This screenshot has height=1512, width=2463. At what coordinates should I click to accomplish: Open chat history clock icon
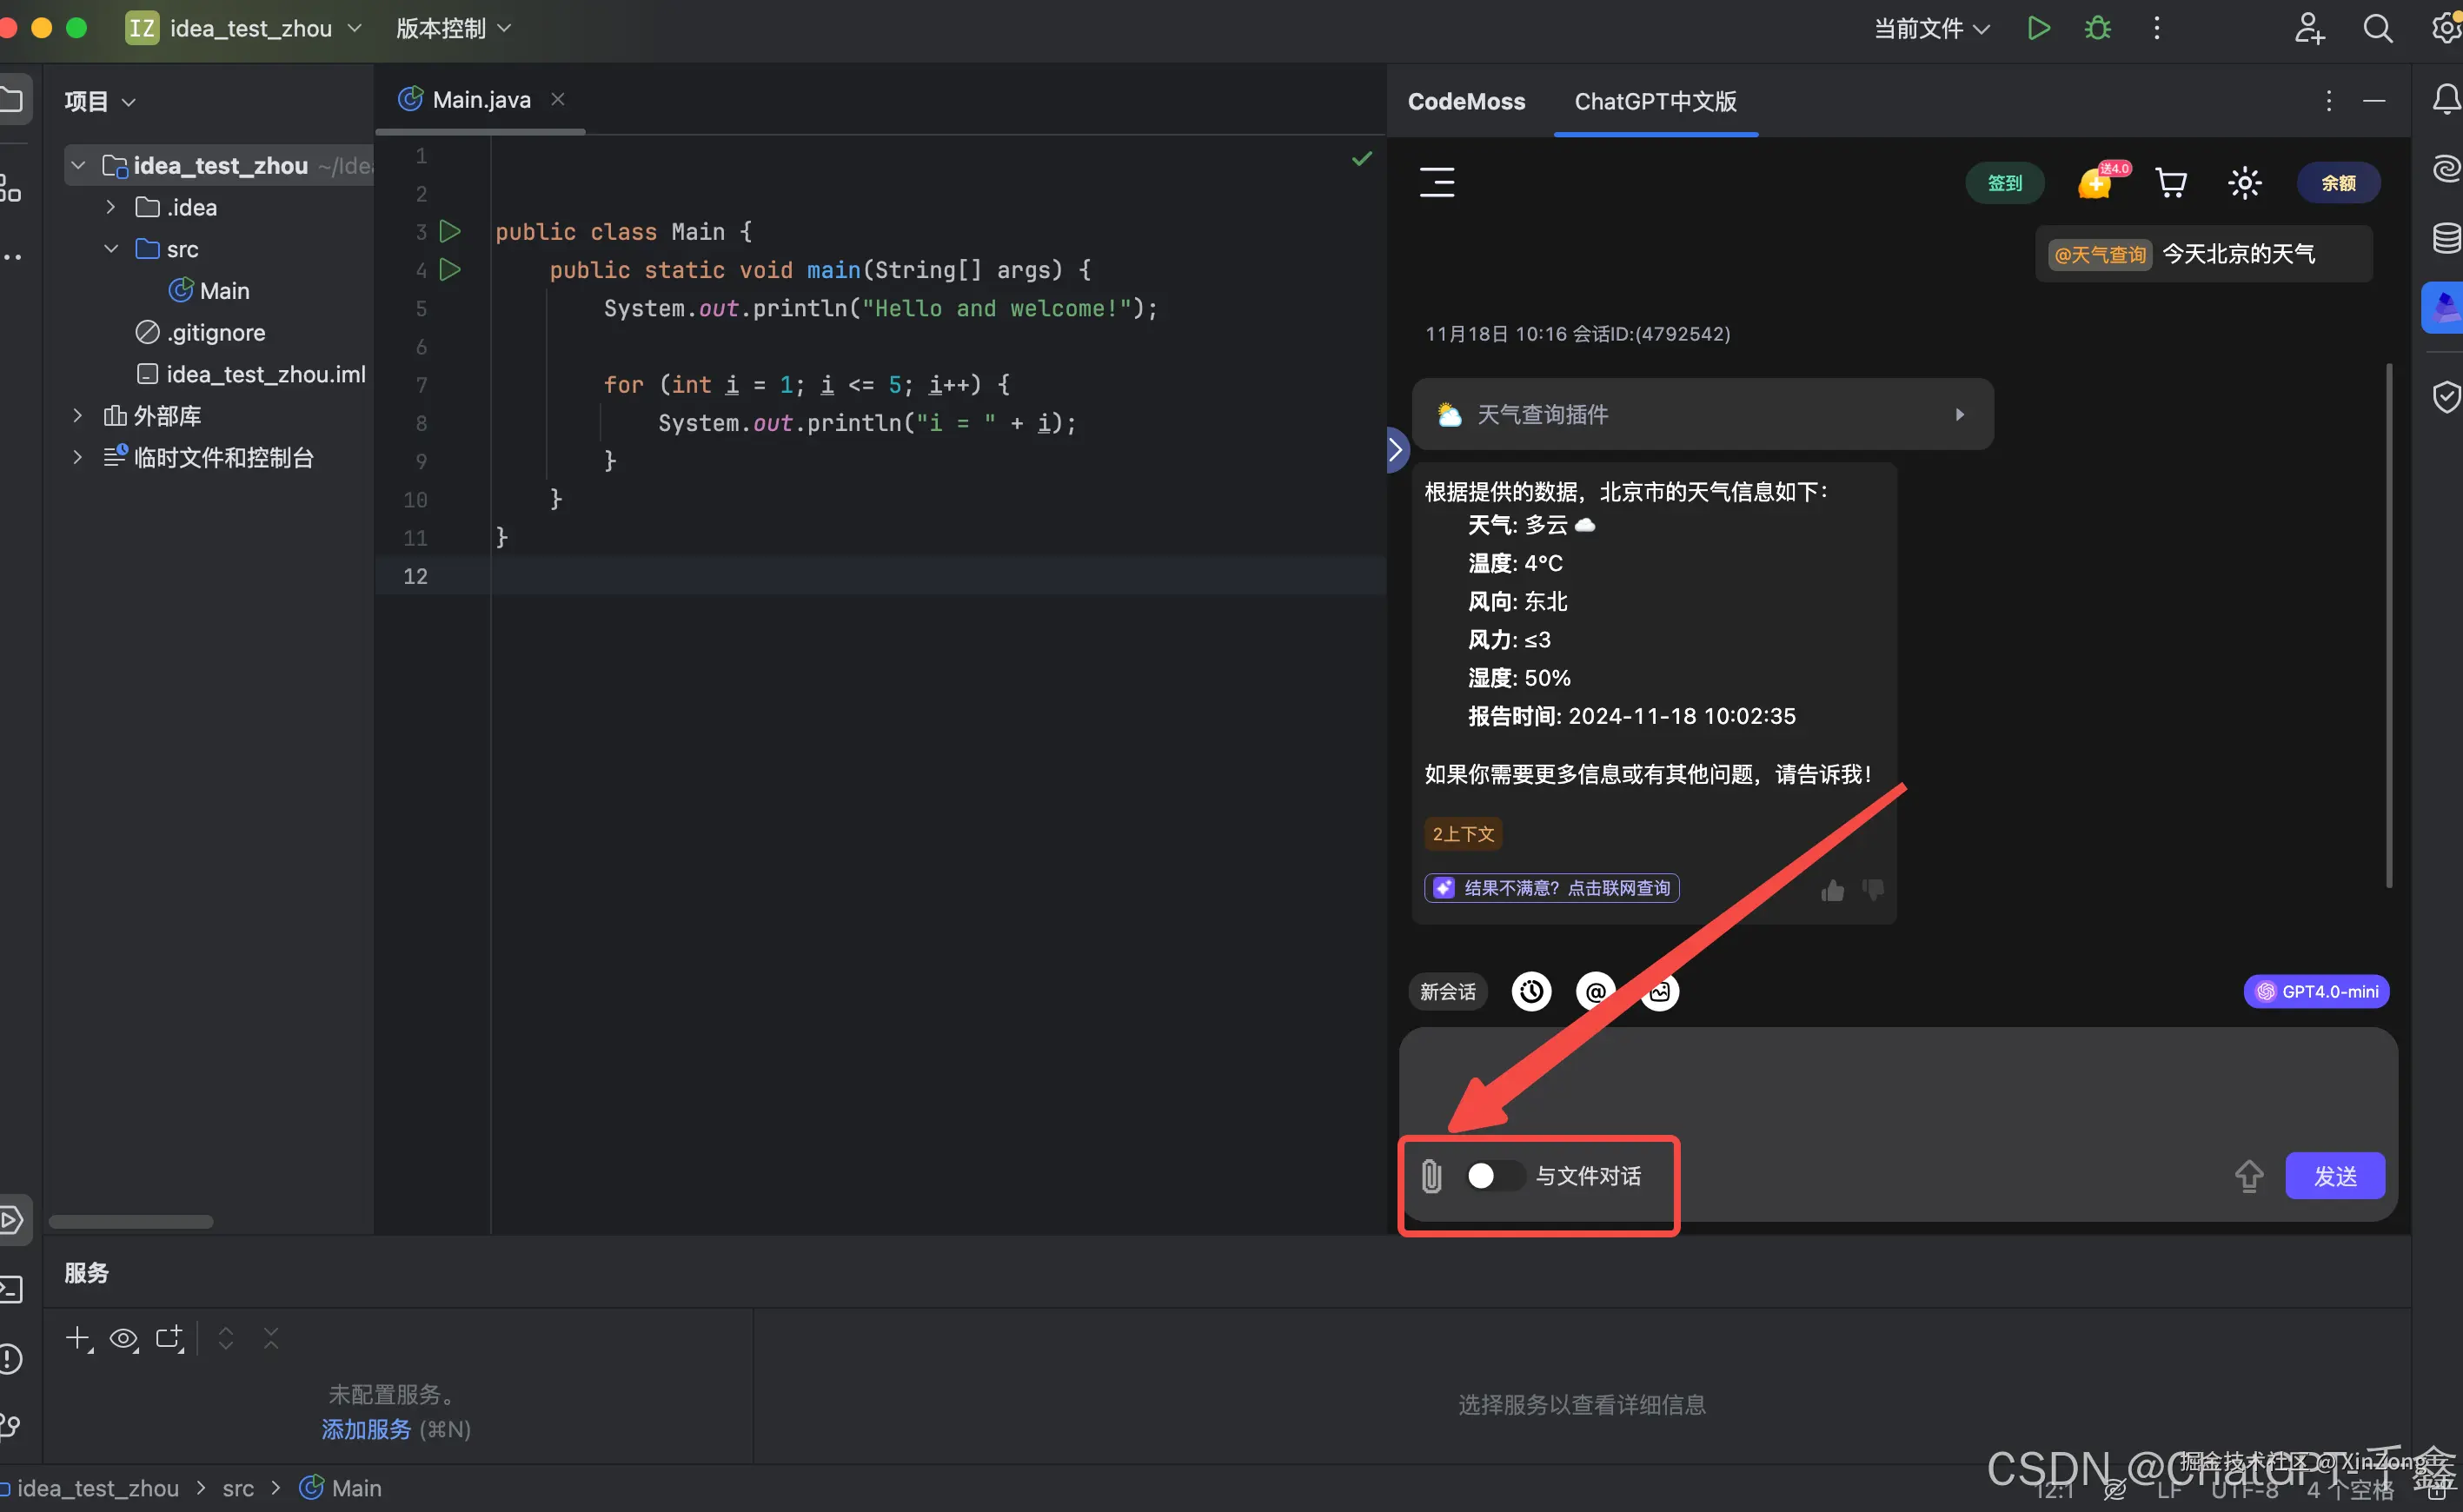pos(1531,991)
